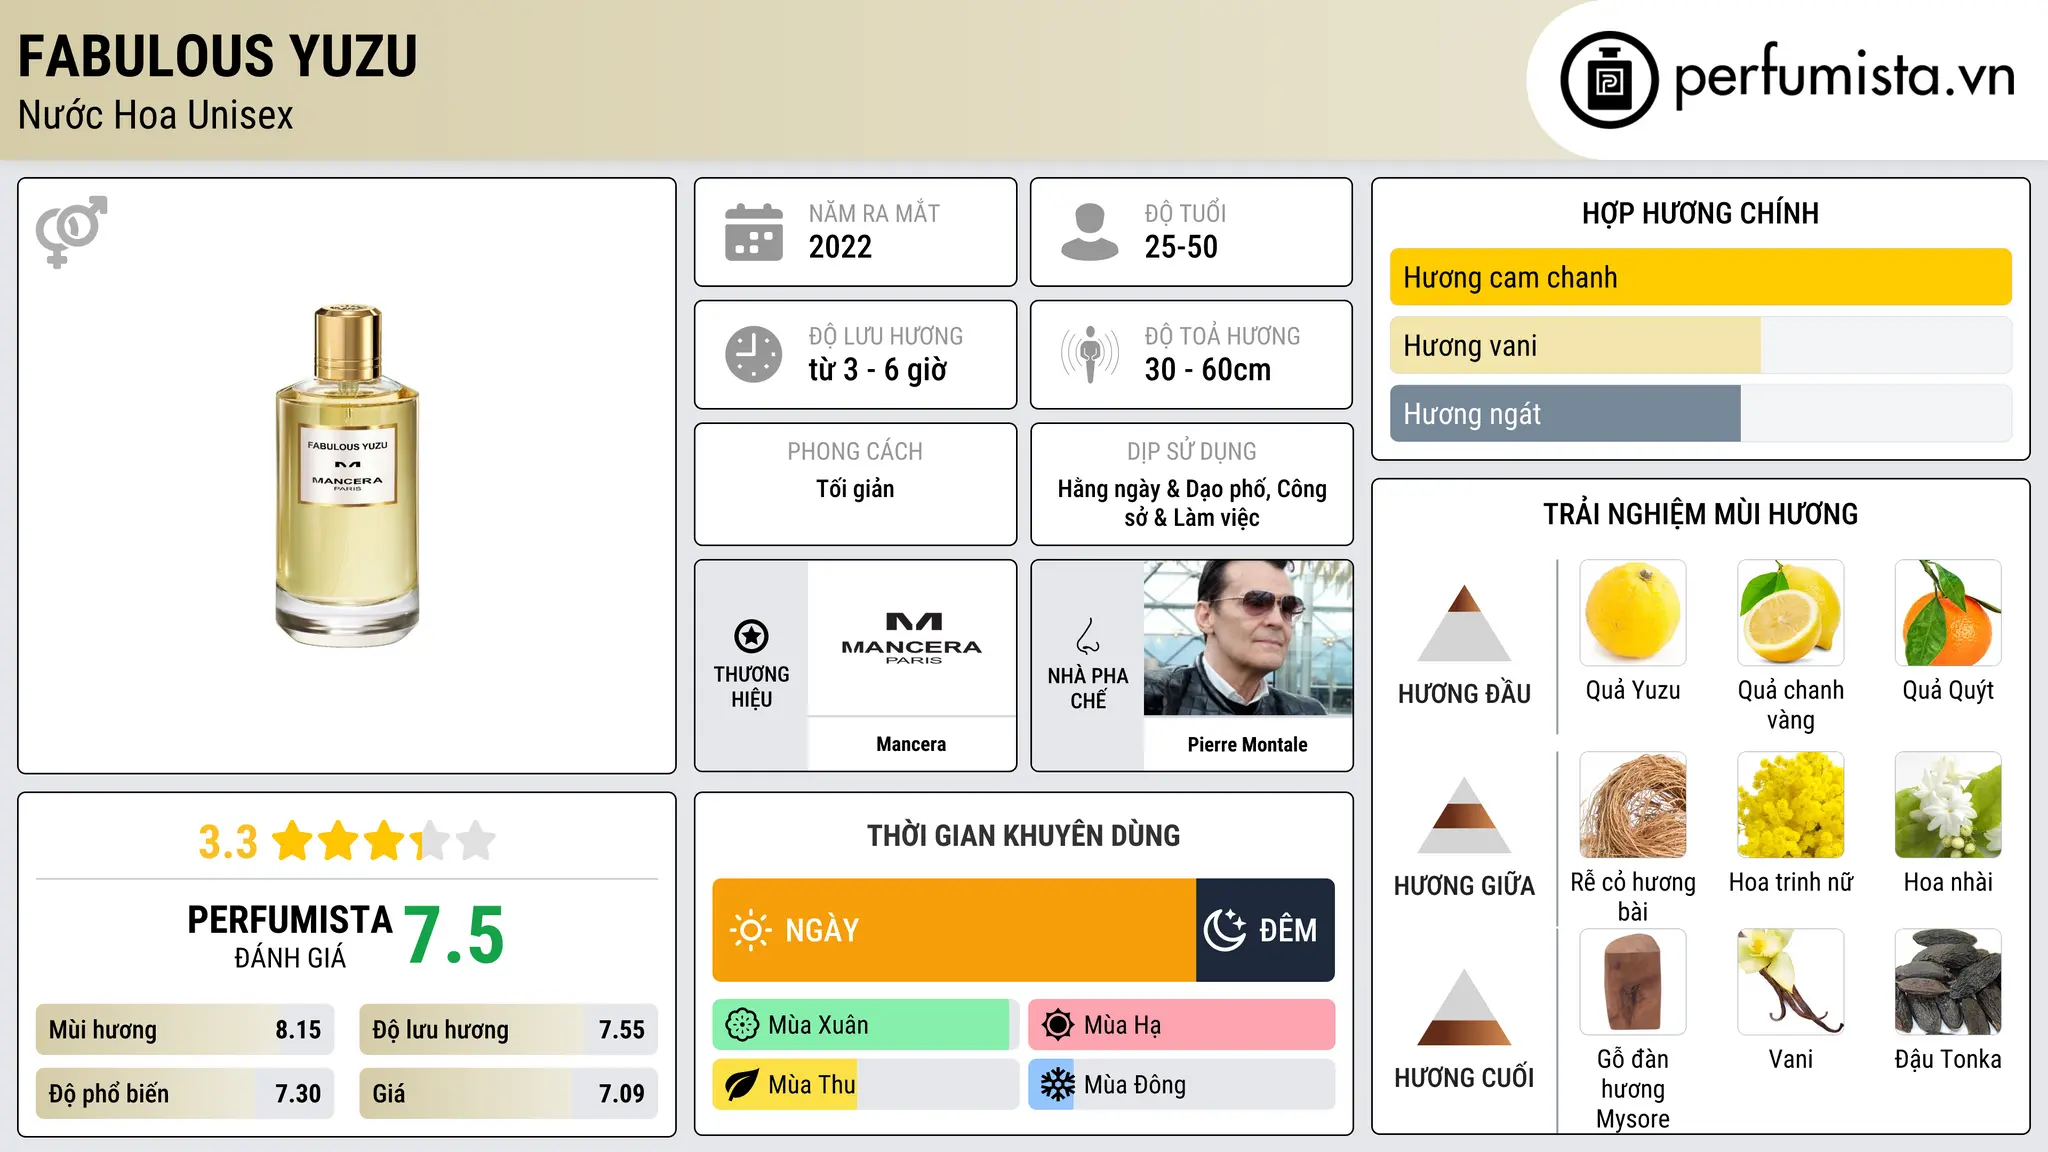
Task: Click the Ngày daytime usage bar
Action: coord(954,930)
